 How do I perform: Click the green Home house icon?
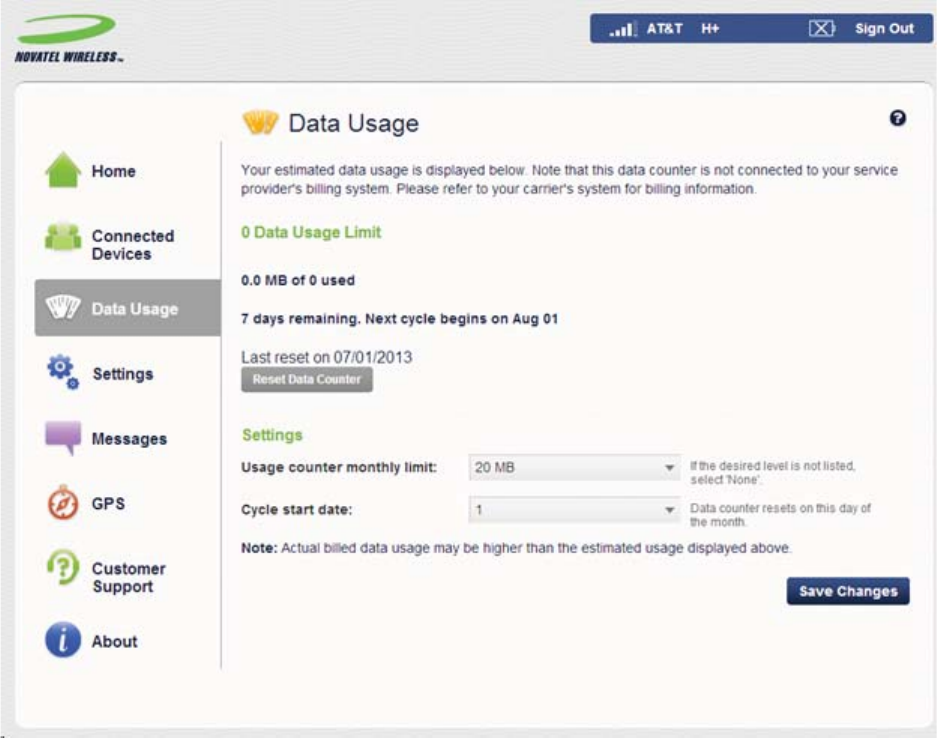[63, 170]
